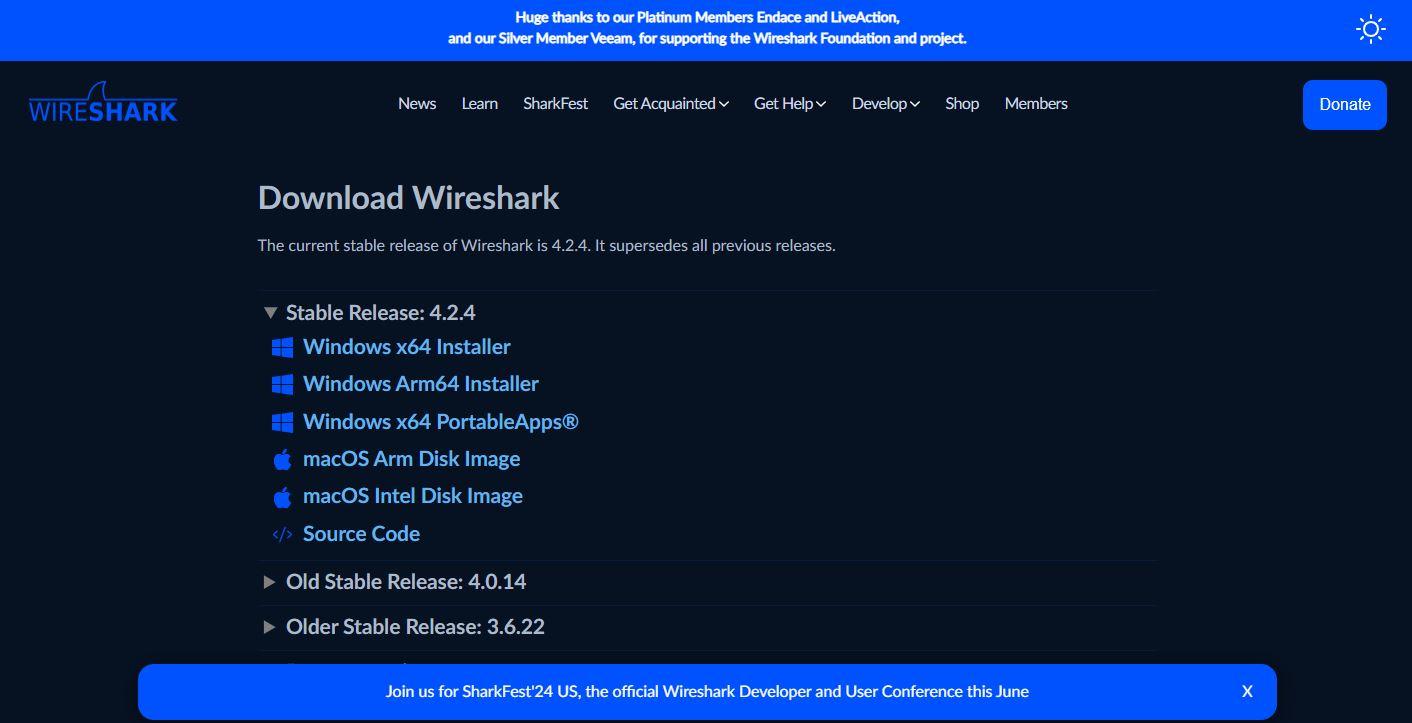Click the code brackets icon beside Source Code
Image resolution: width=1412 pixels, height=723 pixels.
282,534
